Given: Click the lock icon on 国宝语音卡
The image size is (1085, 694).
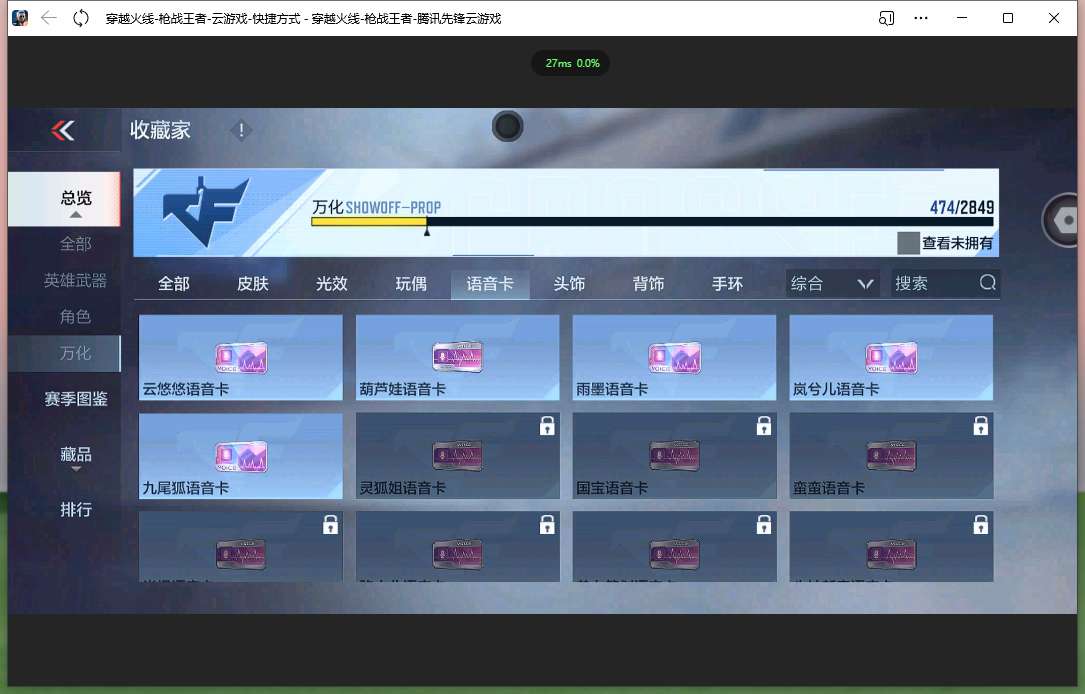Looking at the screenshot, I should click(x=764, y=426).
